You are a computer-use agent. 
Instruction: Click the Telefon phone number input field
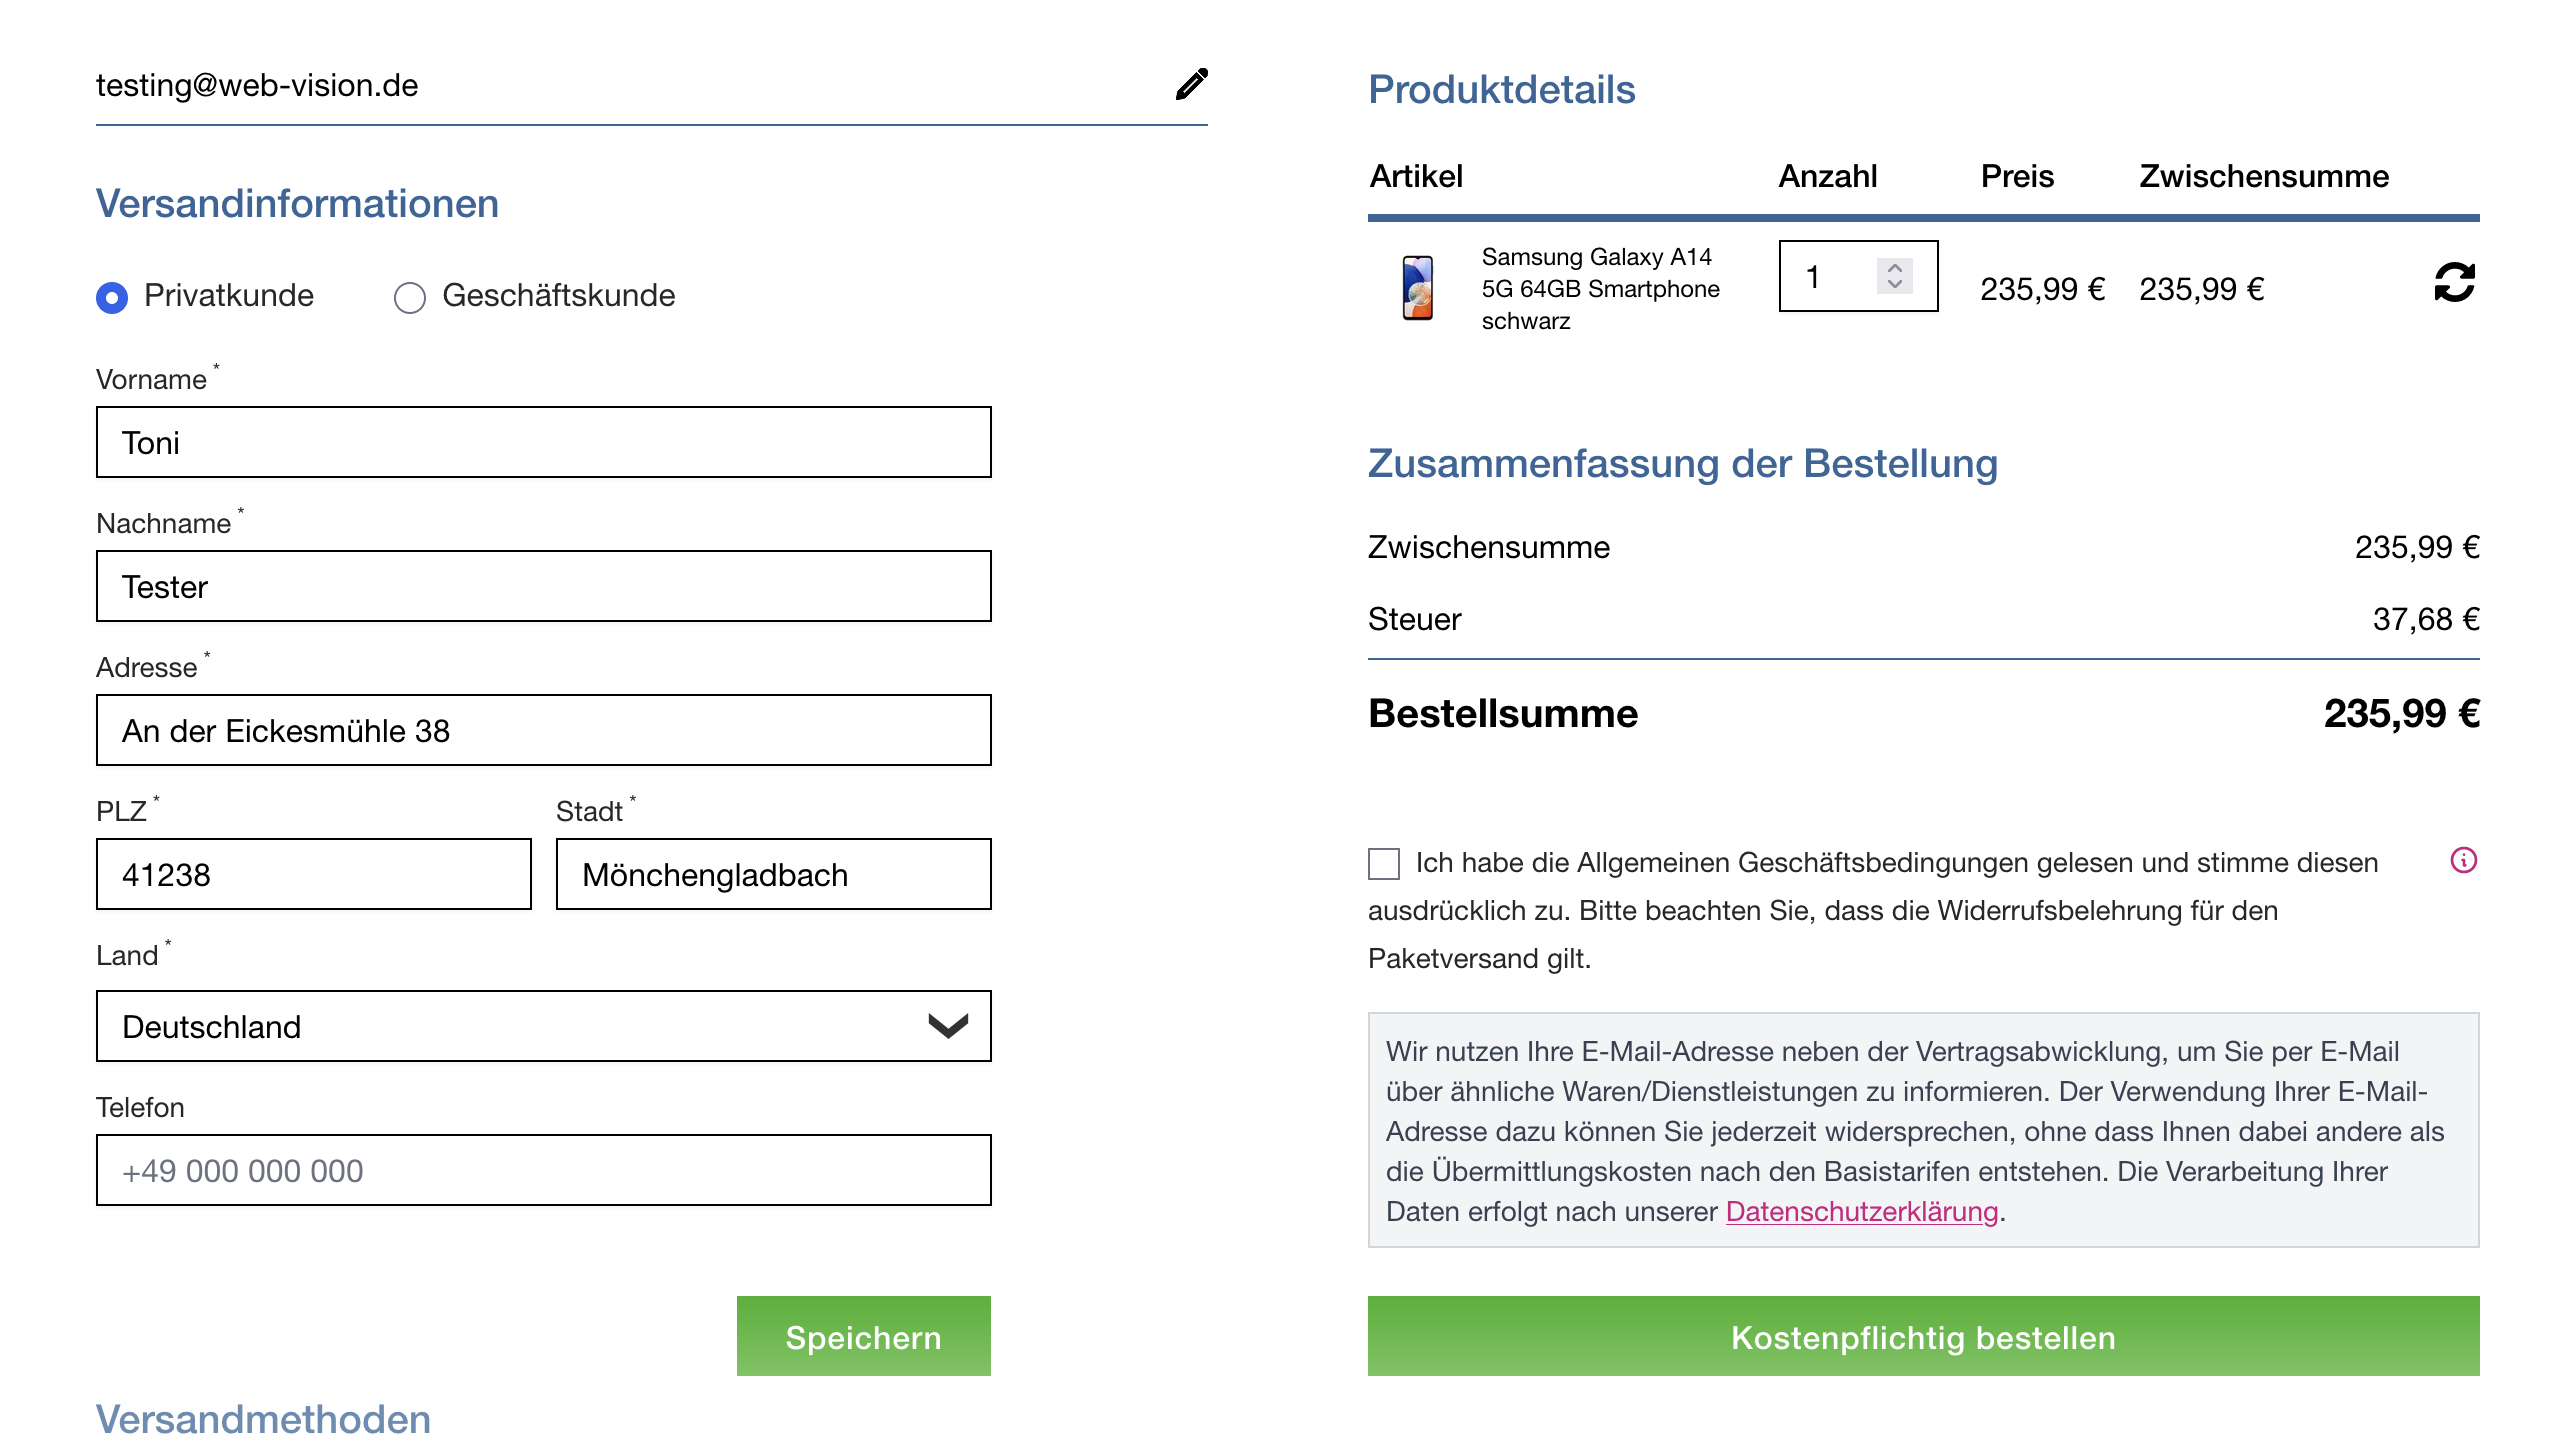[x=545, y=1171]
